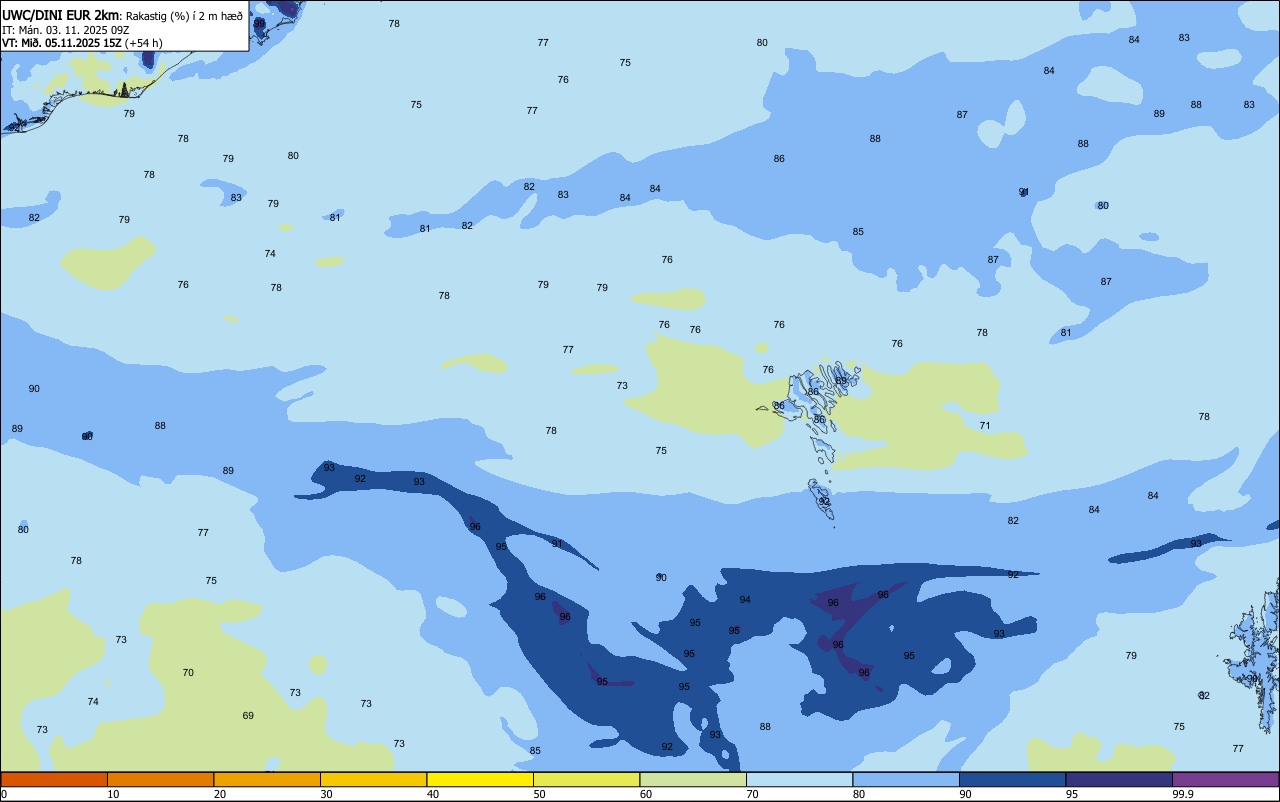Click the 0–10 dark orange legend swatch
The height and width of the screenshot is (802, 1280).
(x=54, y=779)
